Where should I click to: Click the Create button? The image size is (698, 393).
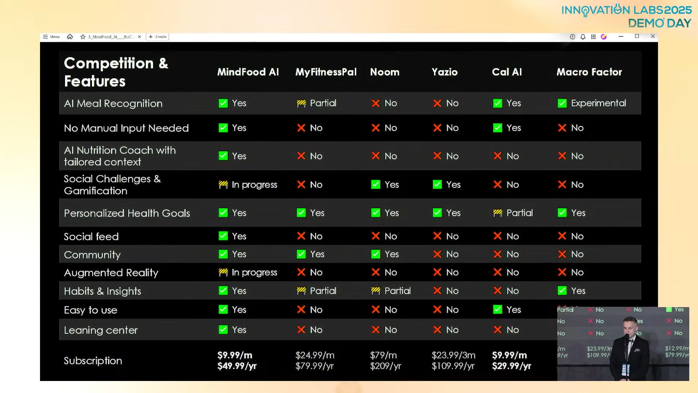158,37
